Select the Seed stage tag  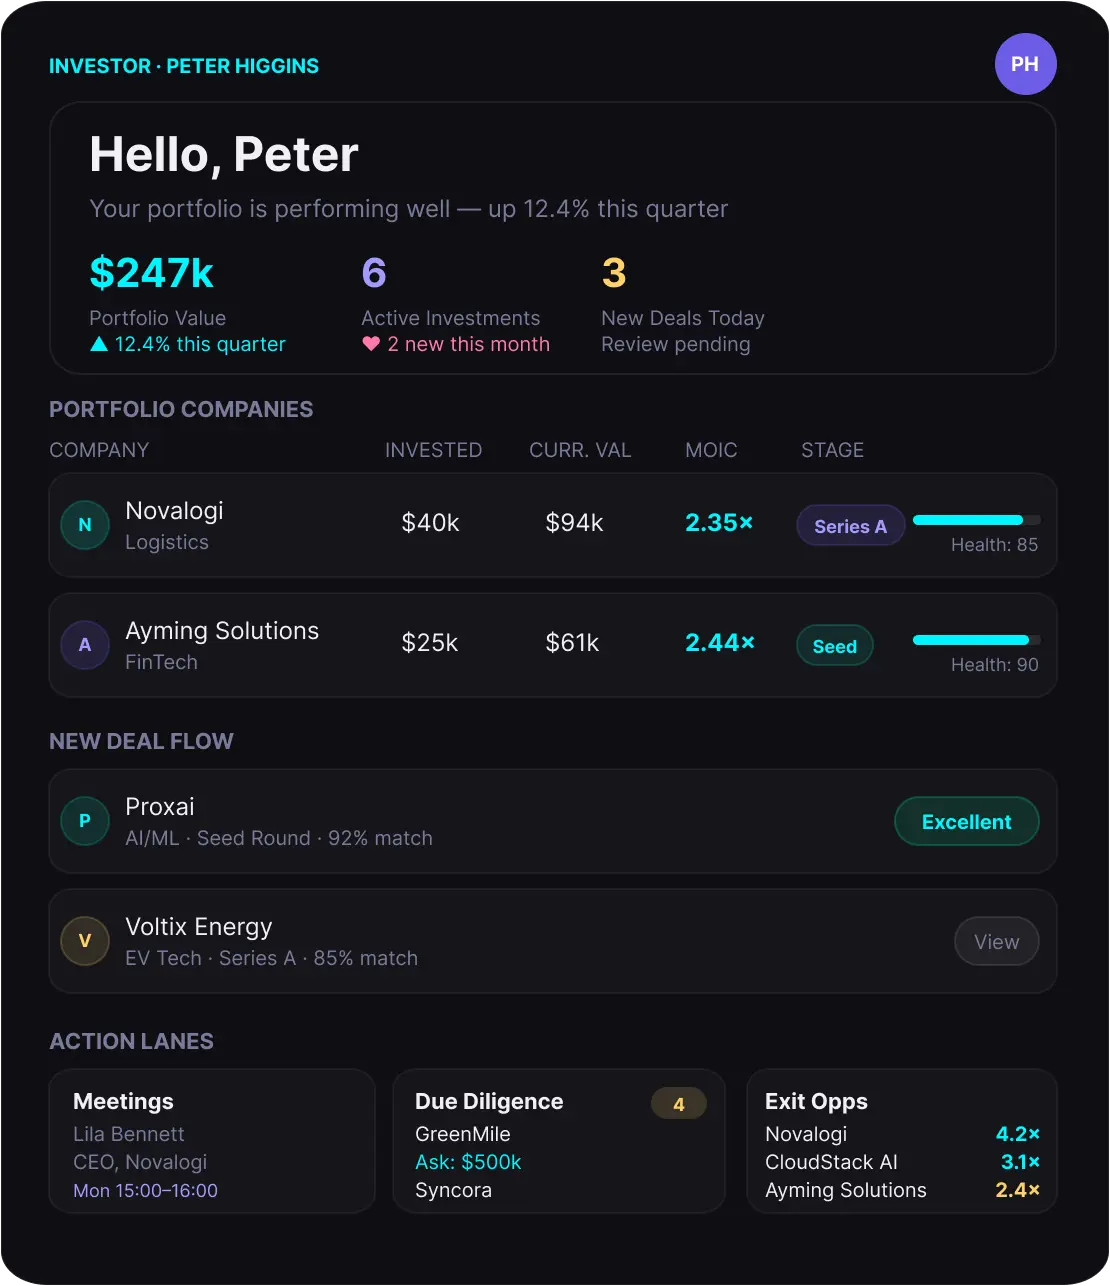834,646
